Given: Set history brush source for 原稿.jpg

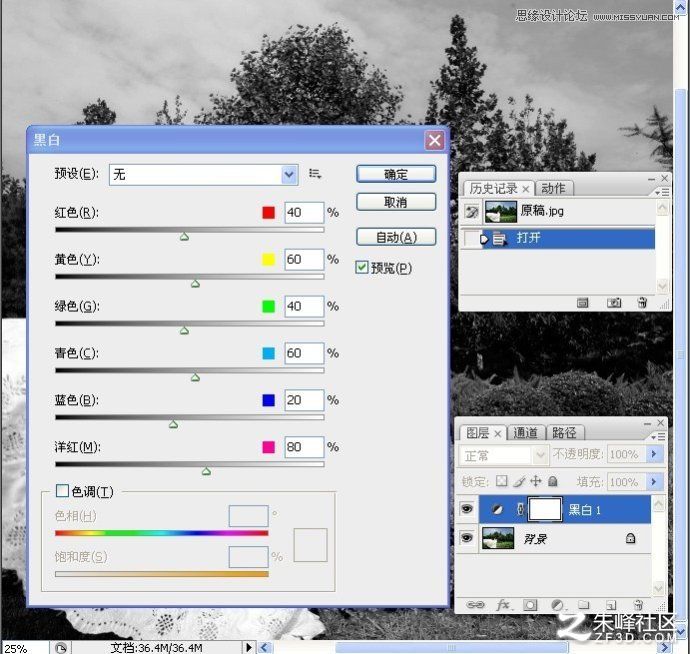Looking at the screenshot, I should (472, 212).
